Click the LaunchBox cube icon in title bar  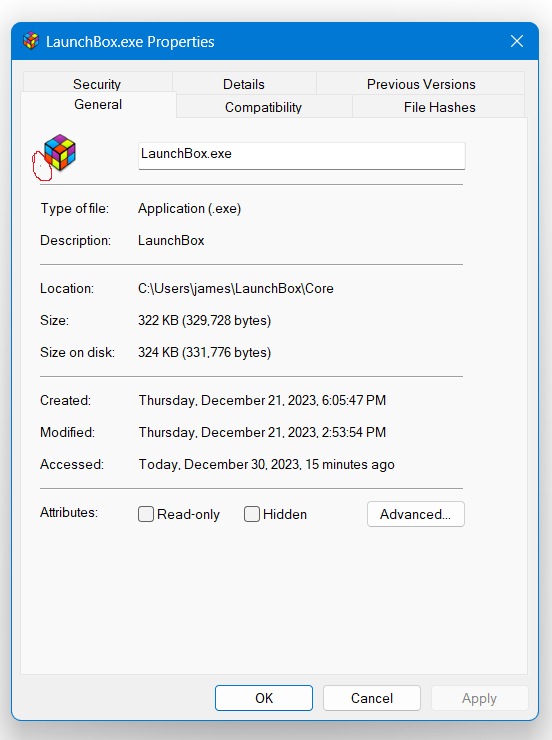click(31, 41)
